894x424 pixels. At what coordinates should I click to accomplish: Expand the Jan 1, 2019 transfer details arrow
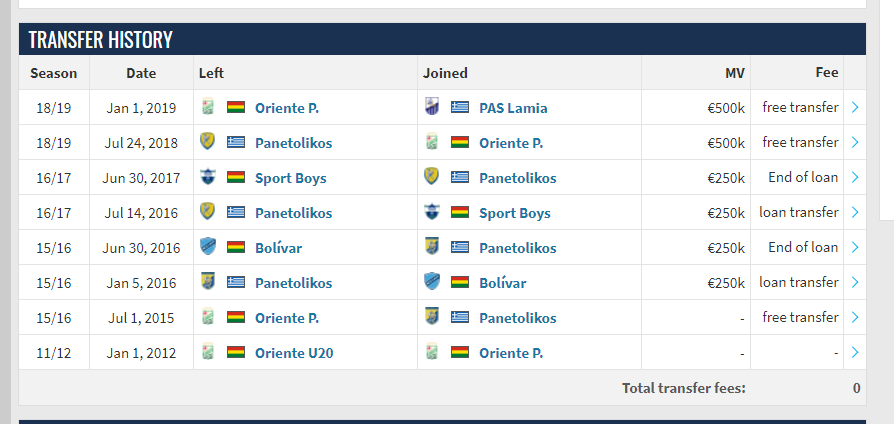[x=855, y=108]
